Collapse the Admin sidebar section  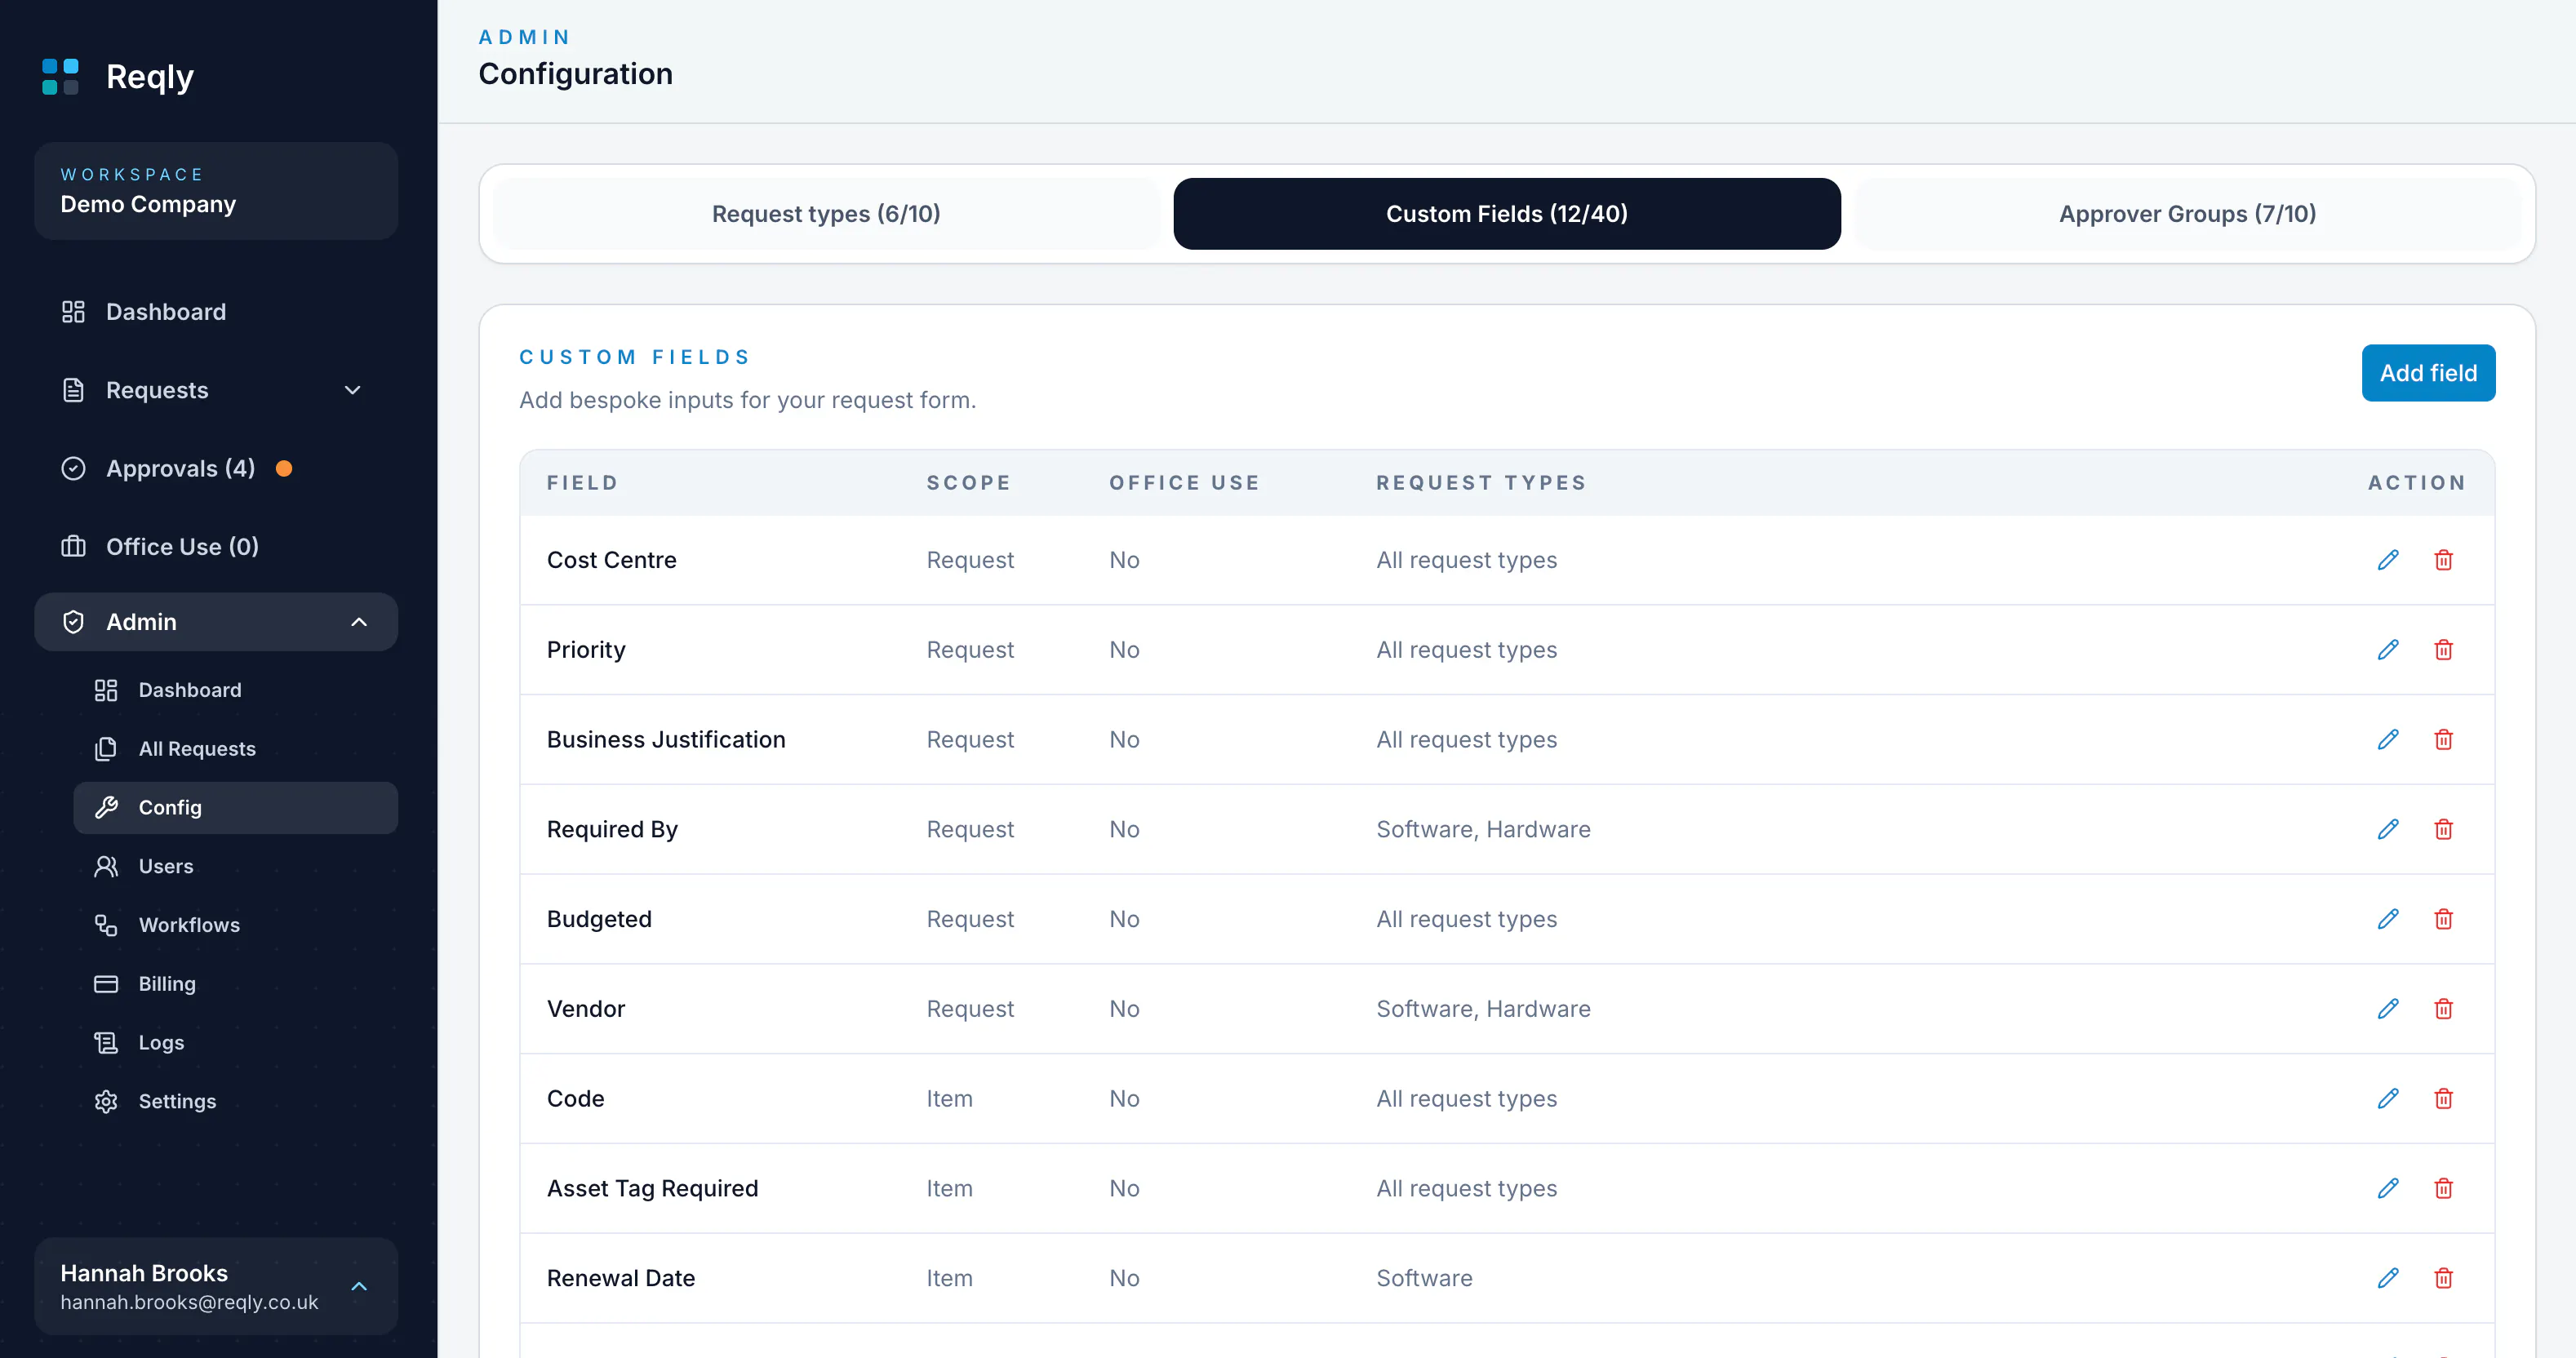216,622
